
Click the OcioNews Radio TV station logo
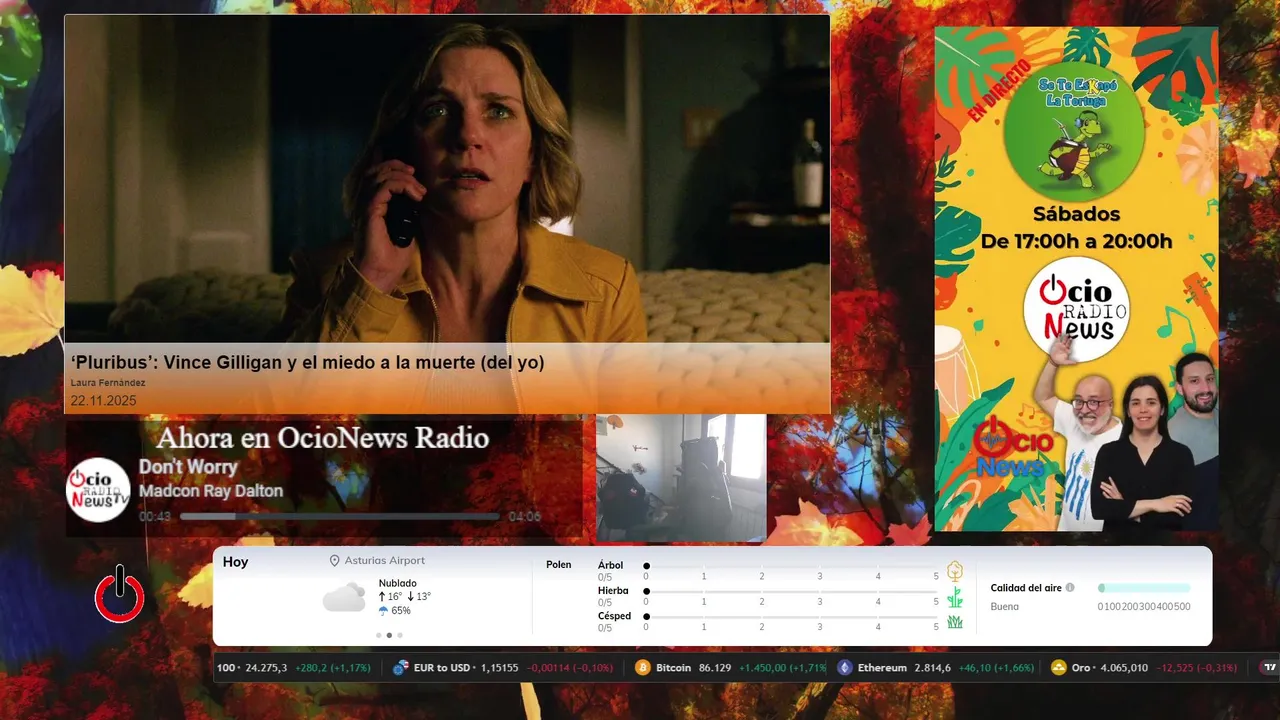point(98,490)
